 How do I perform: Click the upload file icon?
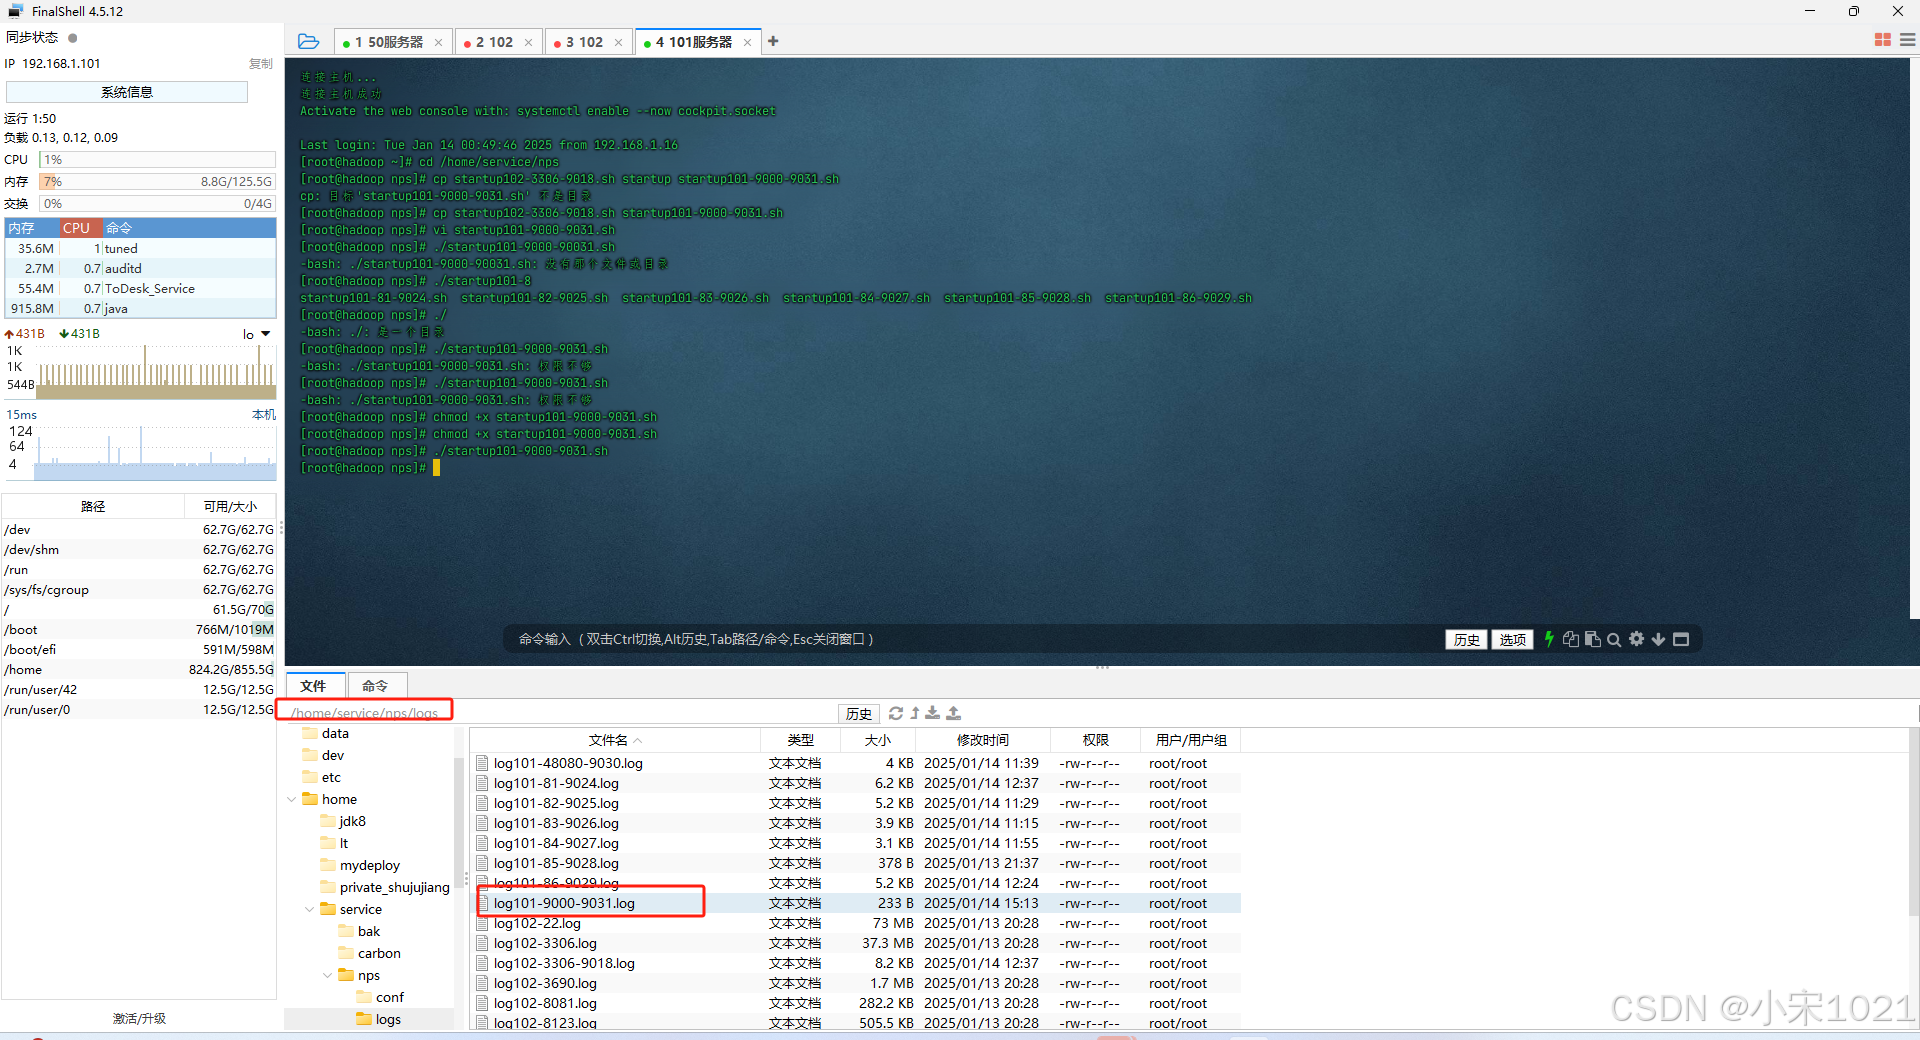click(953, 713)
